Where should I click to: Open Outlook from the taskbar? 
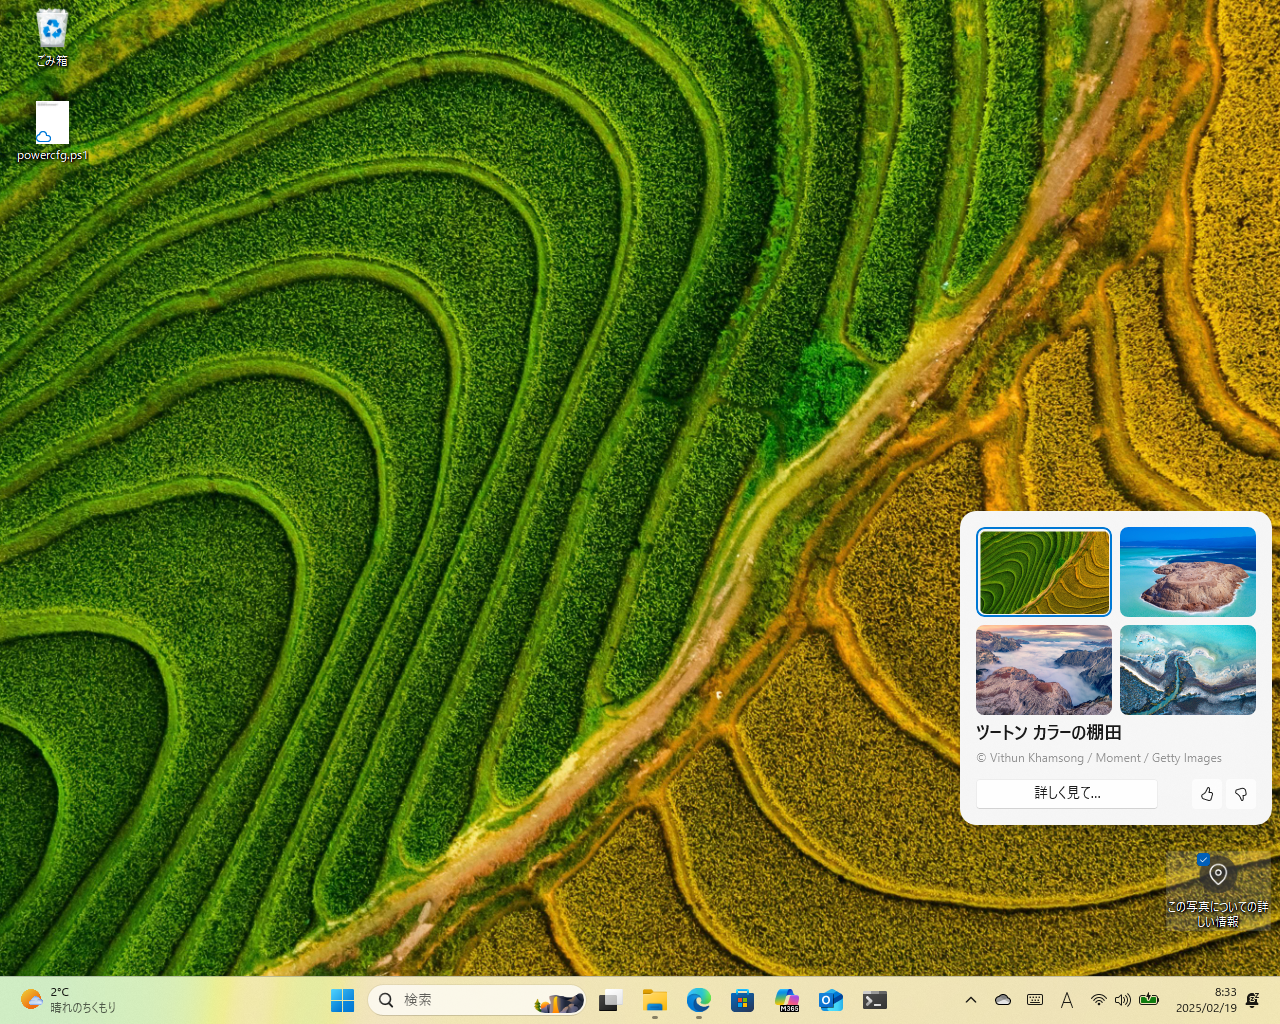pyautogui.click(x=831, y=1000)
